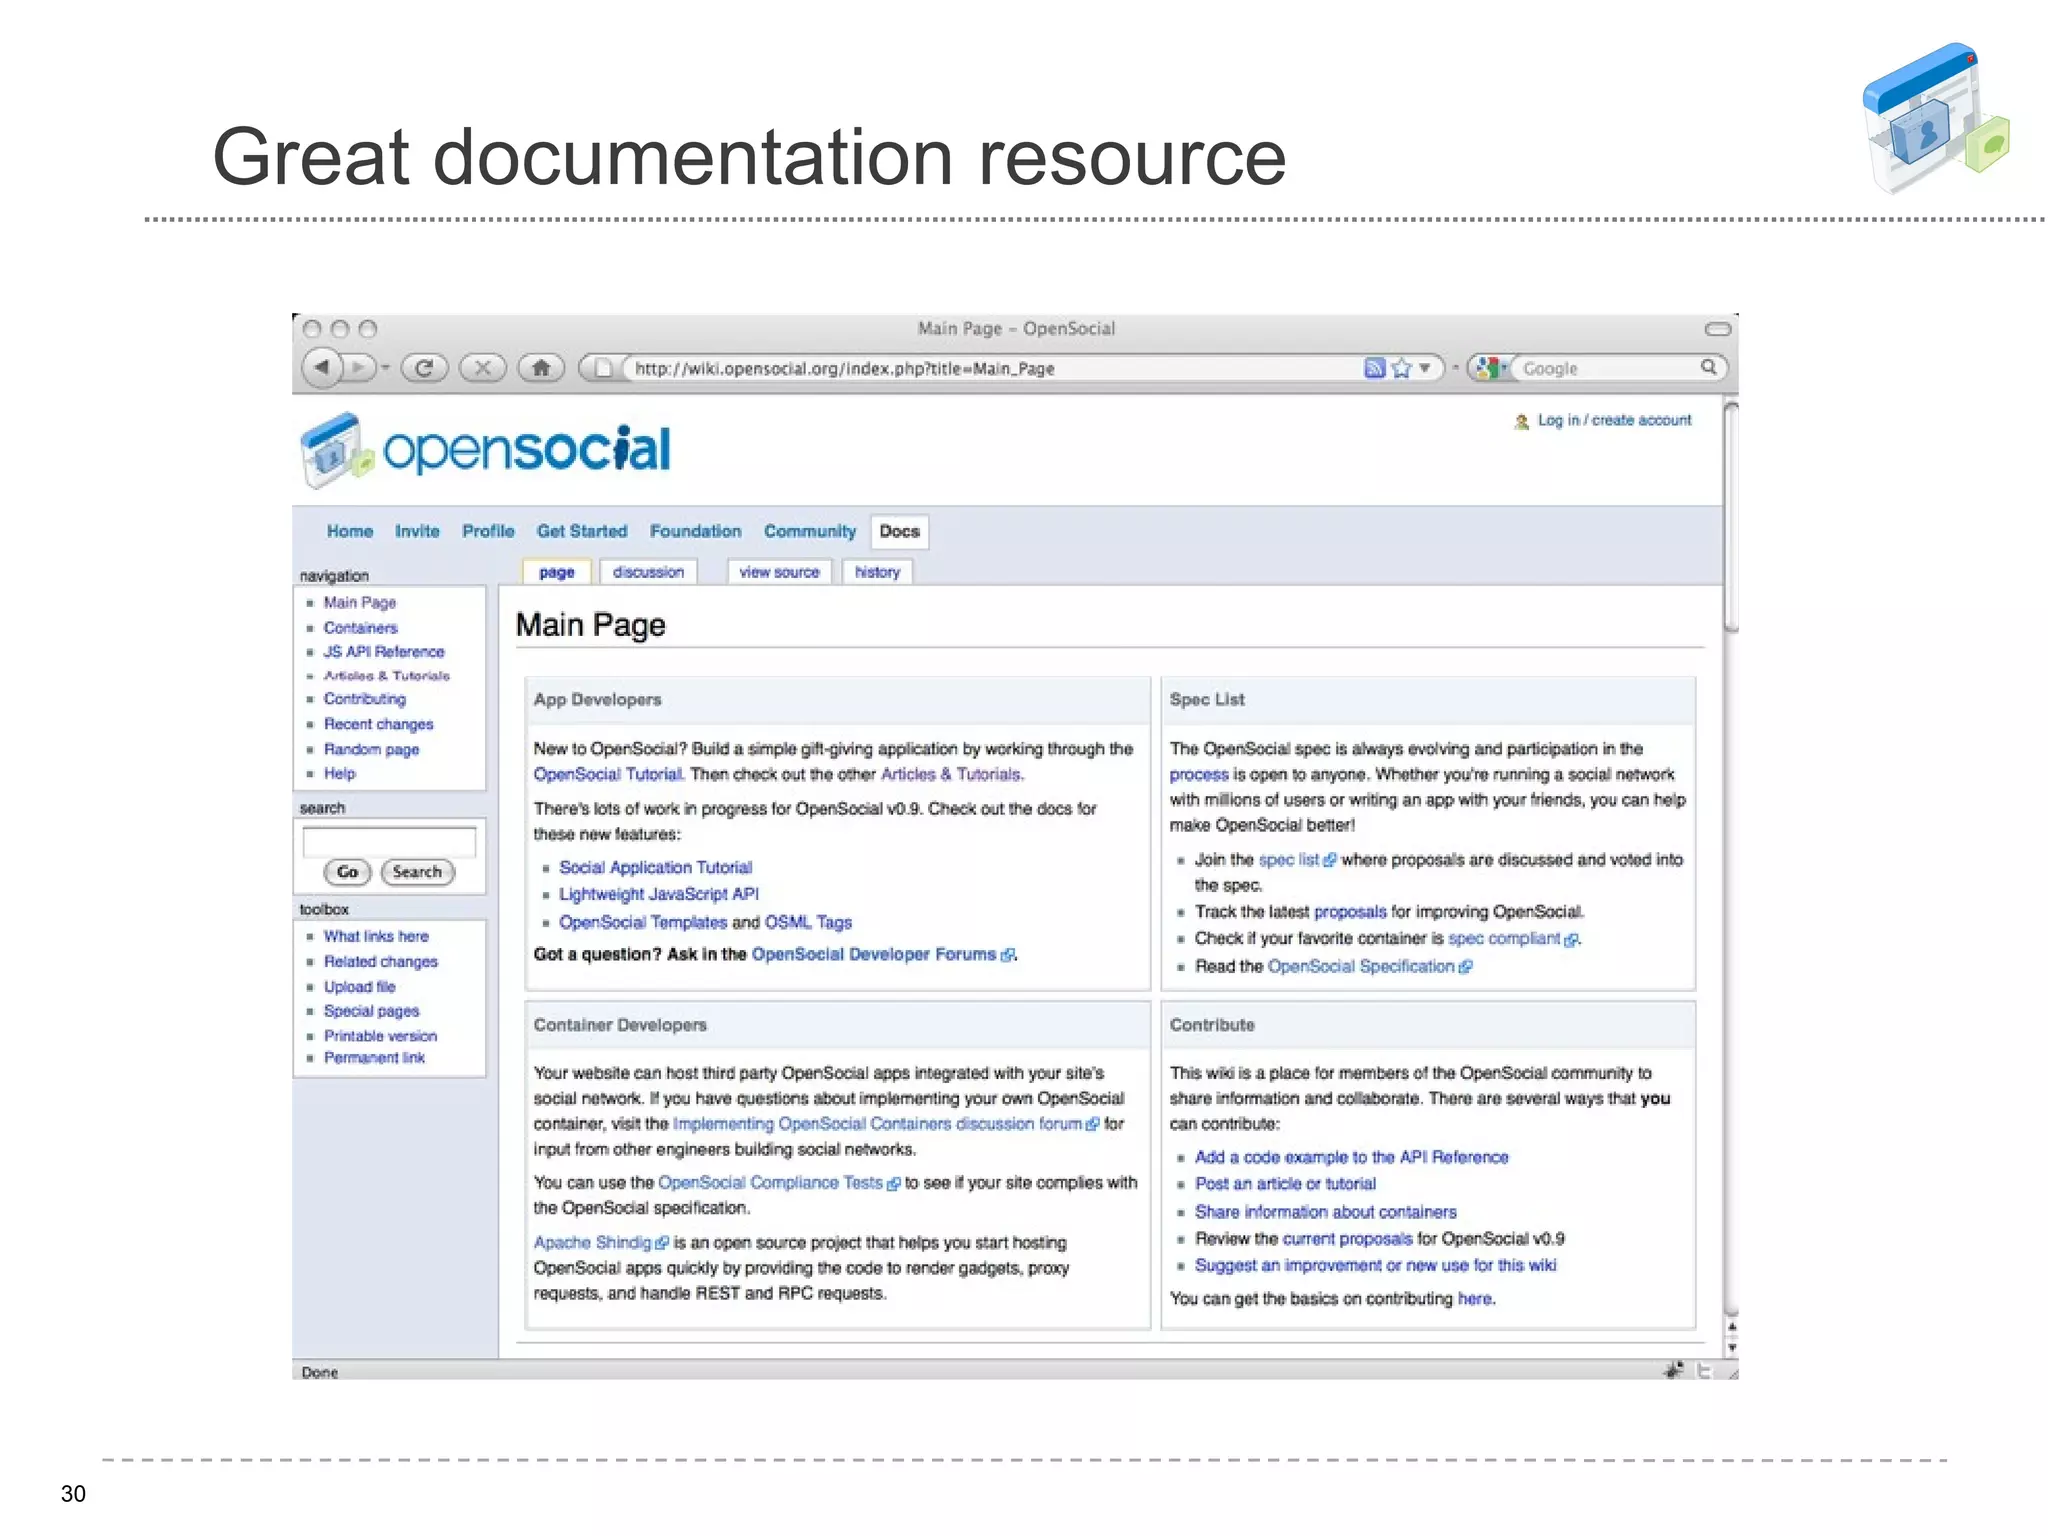Click Permanent link in toolbox
Screen dimensions: 2048x1536
[374, 1057]
